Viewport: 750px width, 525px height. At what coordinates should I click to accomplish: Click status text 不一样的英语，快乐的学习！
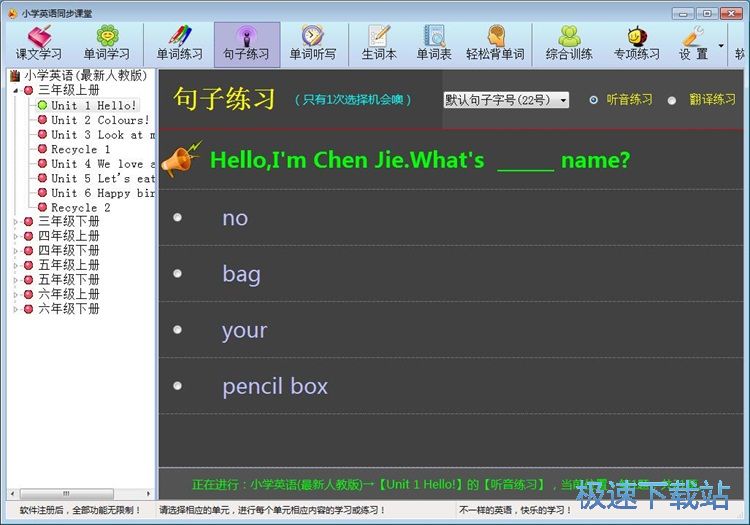[x=515, y=510]
